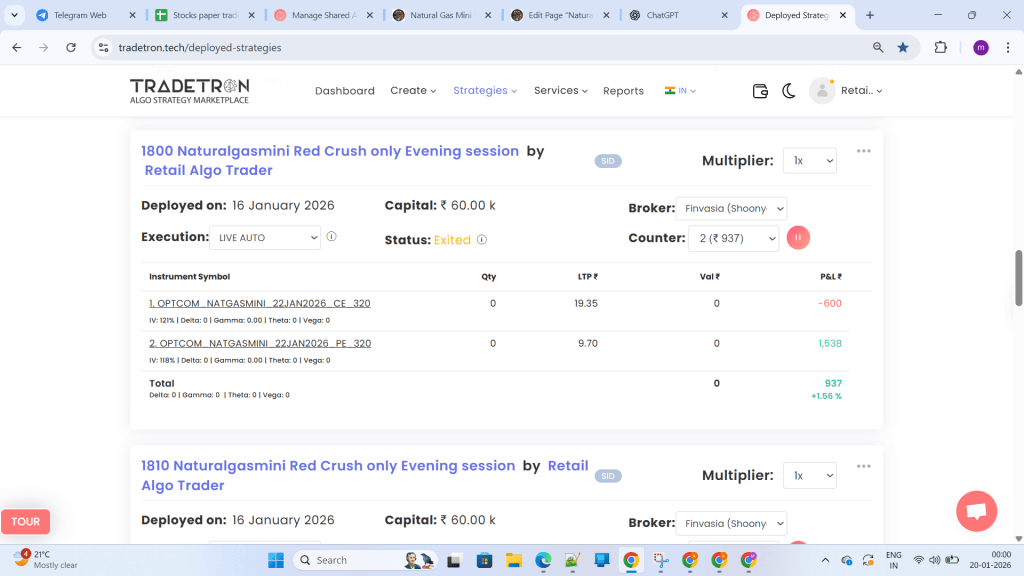The height and width of the screenshot is (576, 1024).
Task: Open the NATGASMINI 22JAN2026 CE 320 link
Action: [x=260, y=303]
